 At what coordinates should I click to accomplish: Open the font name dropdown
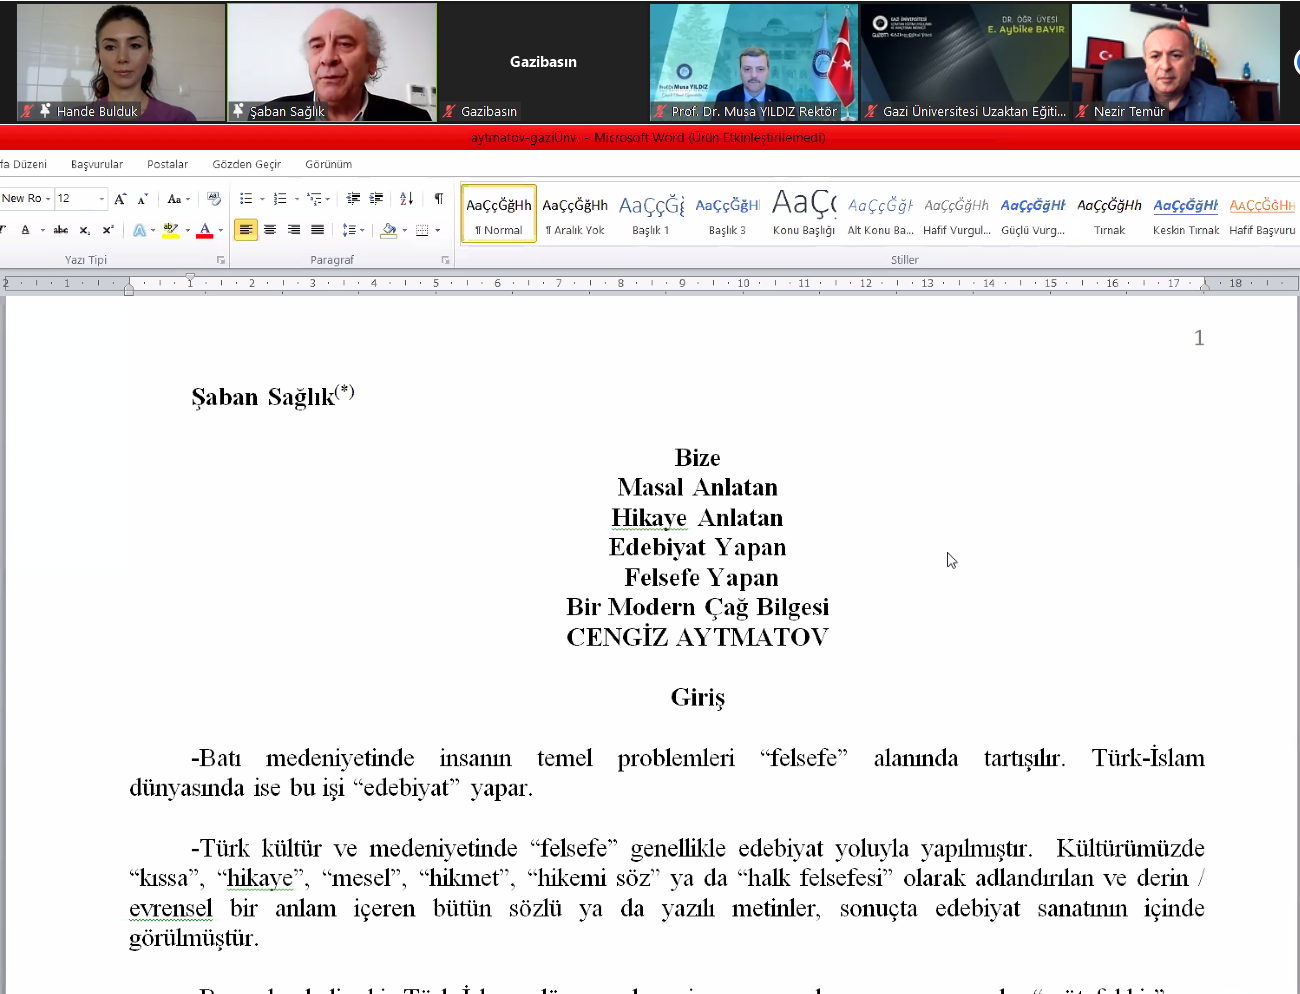point(48,199)
